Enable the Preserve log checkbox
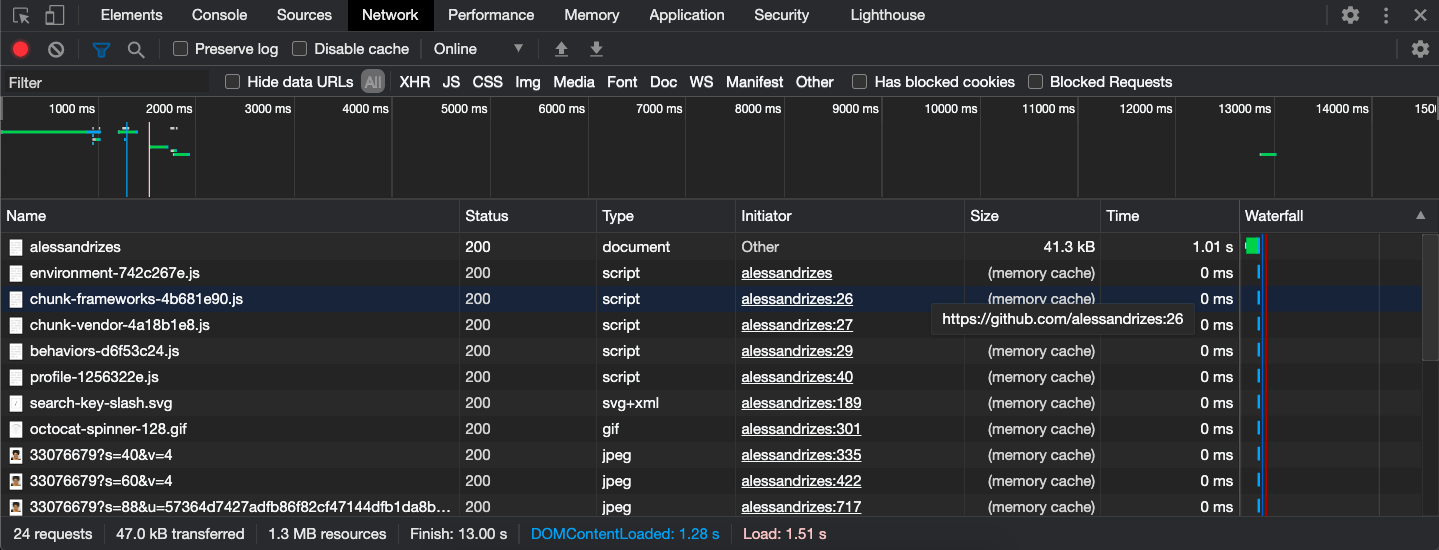Viewport: 1439px width, 550px height. click(180, 49)
